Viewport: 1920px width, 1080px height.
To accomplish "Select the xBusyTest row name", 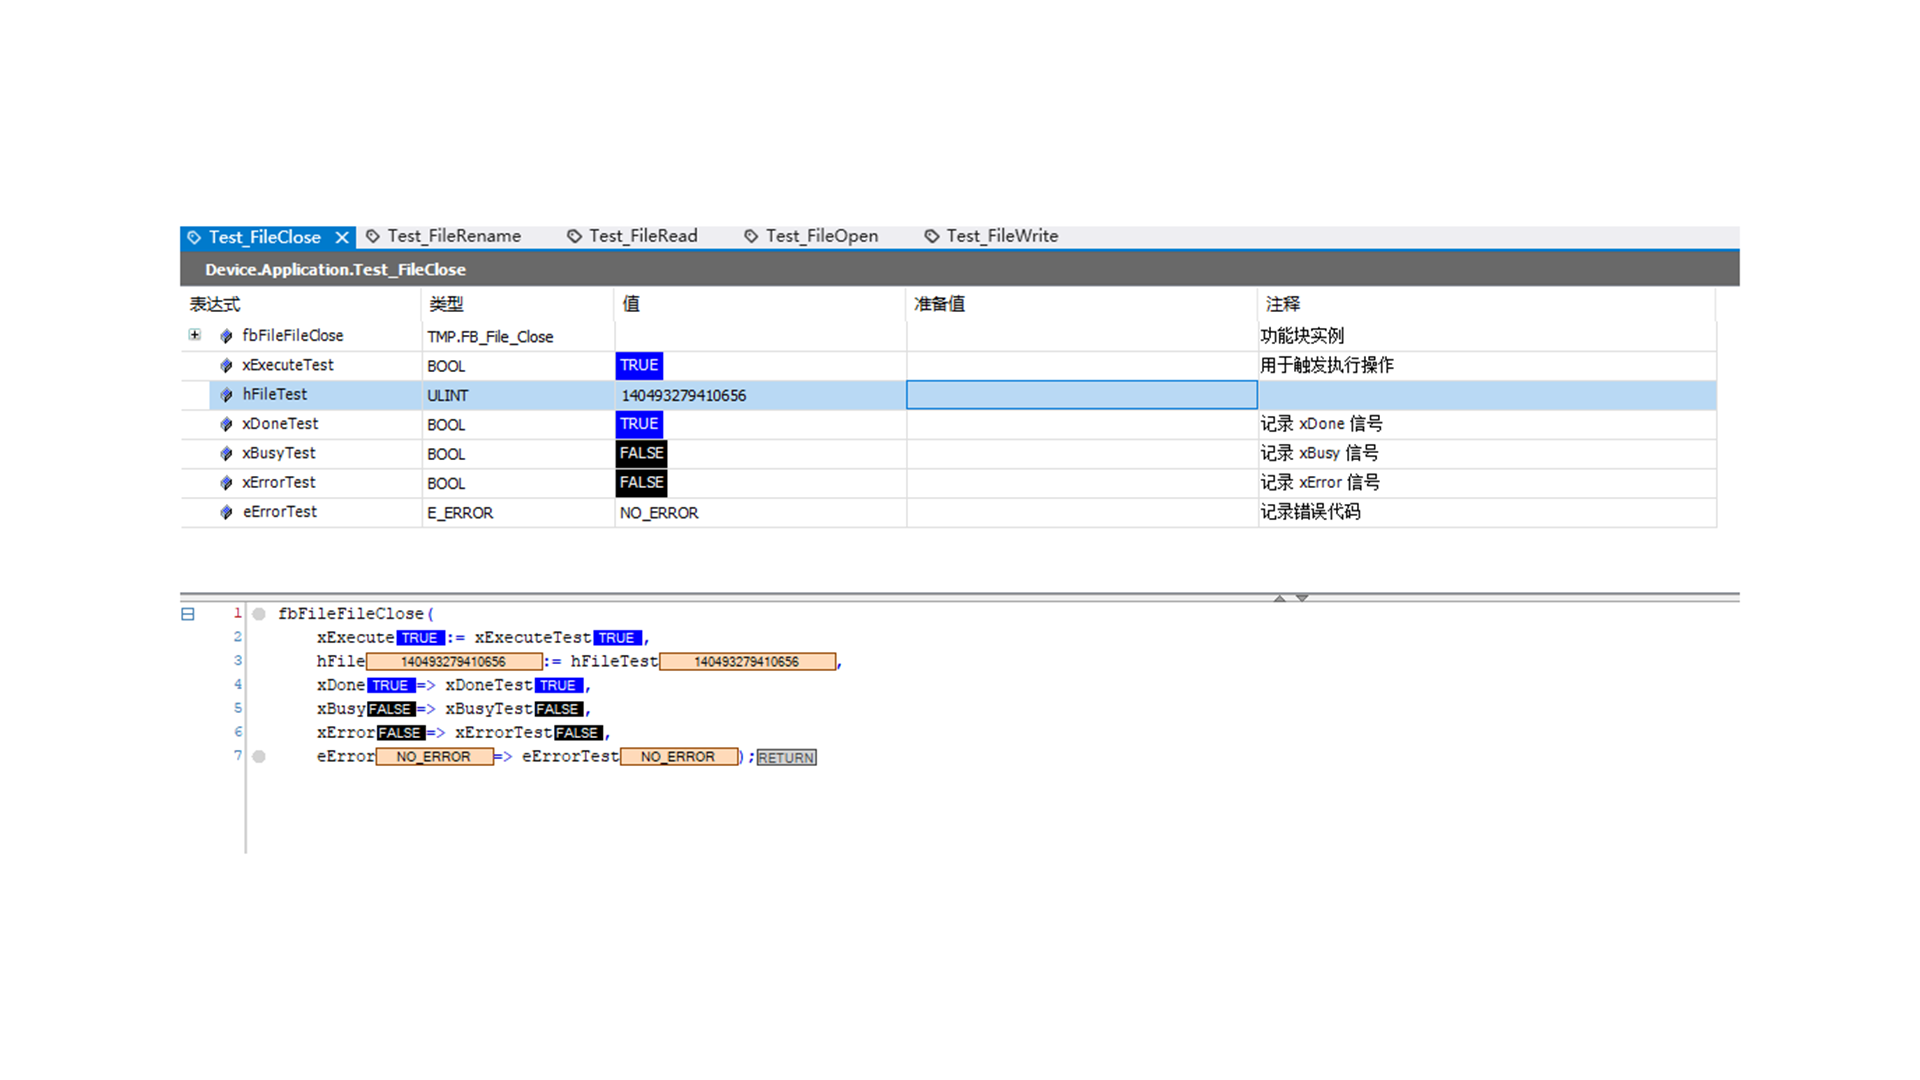I will 279,453.
